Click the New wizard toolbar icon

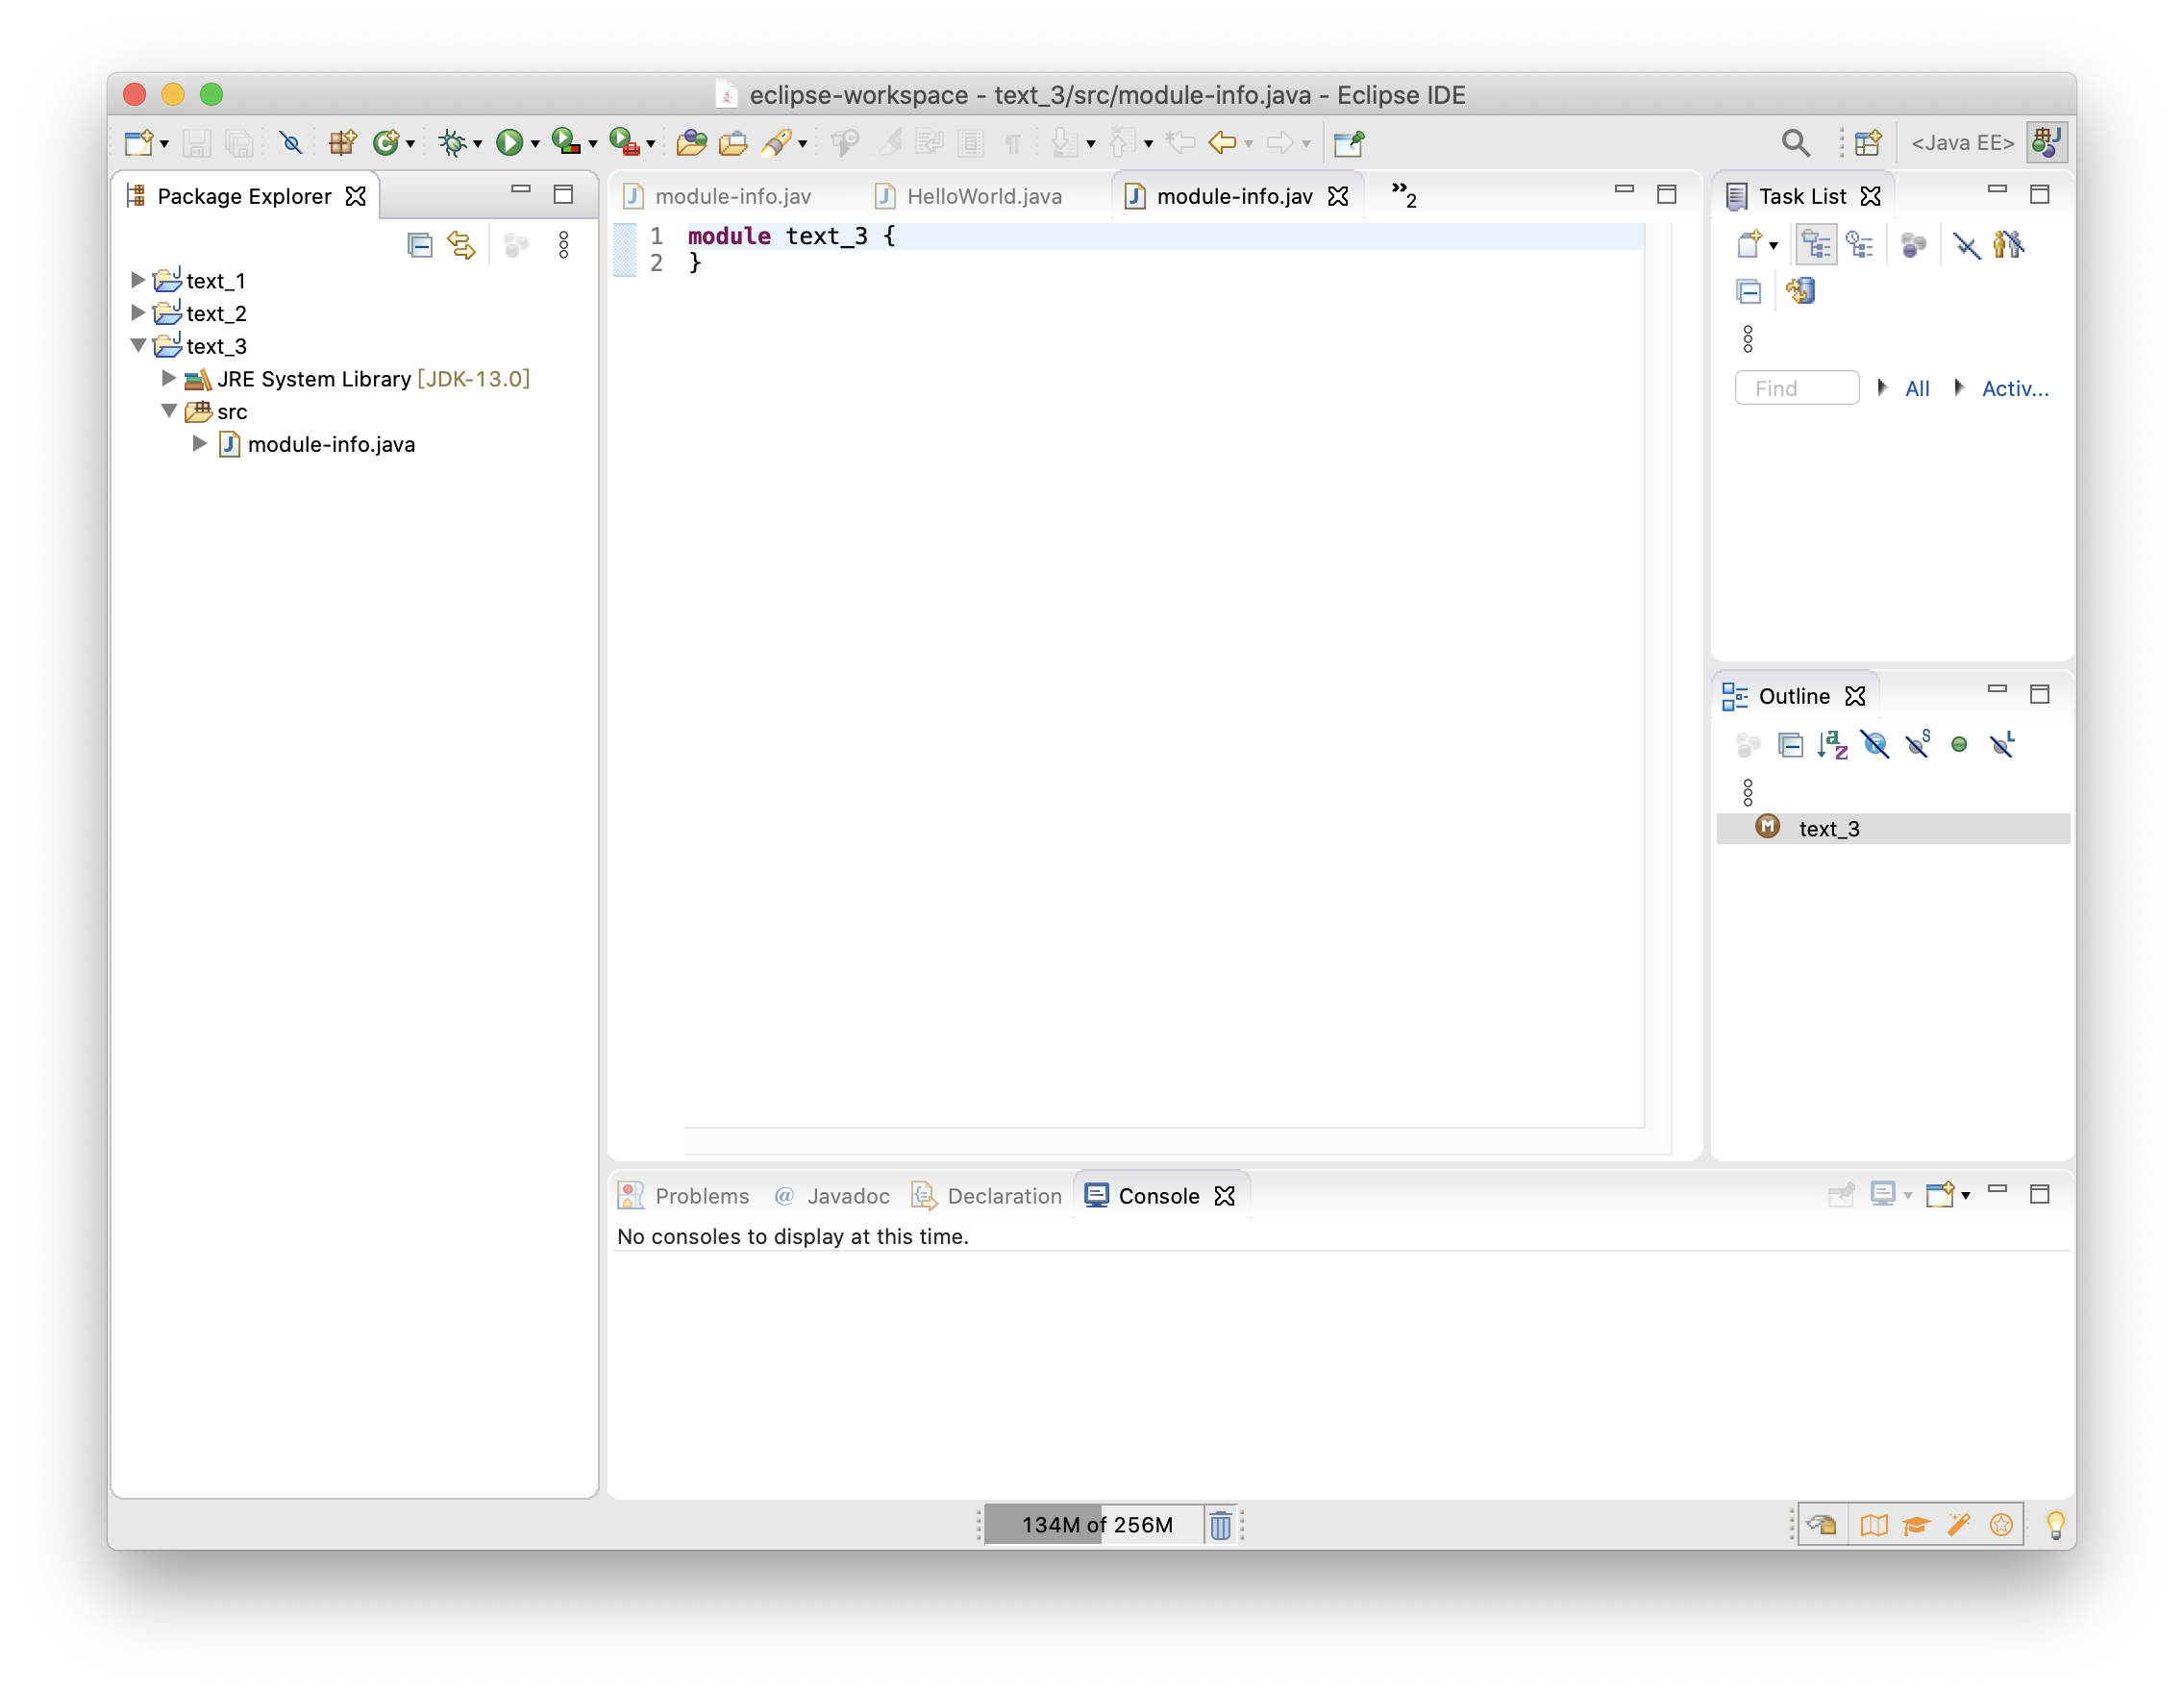click(x=138, y=143)
